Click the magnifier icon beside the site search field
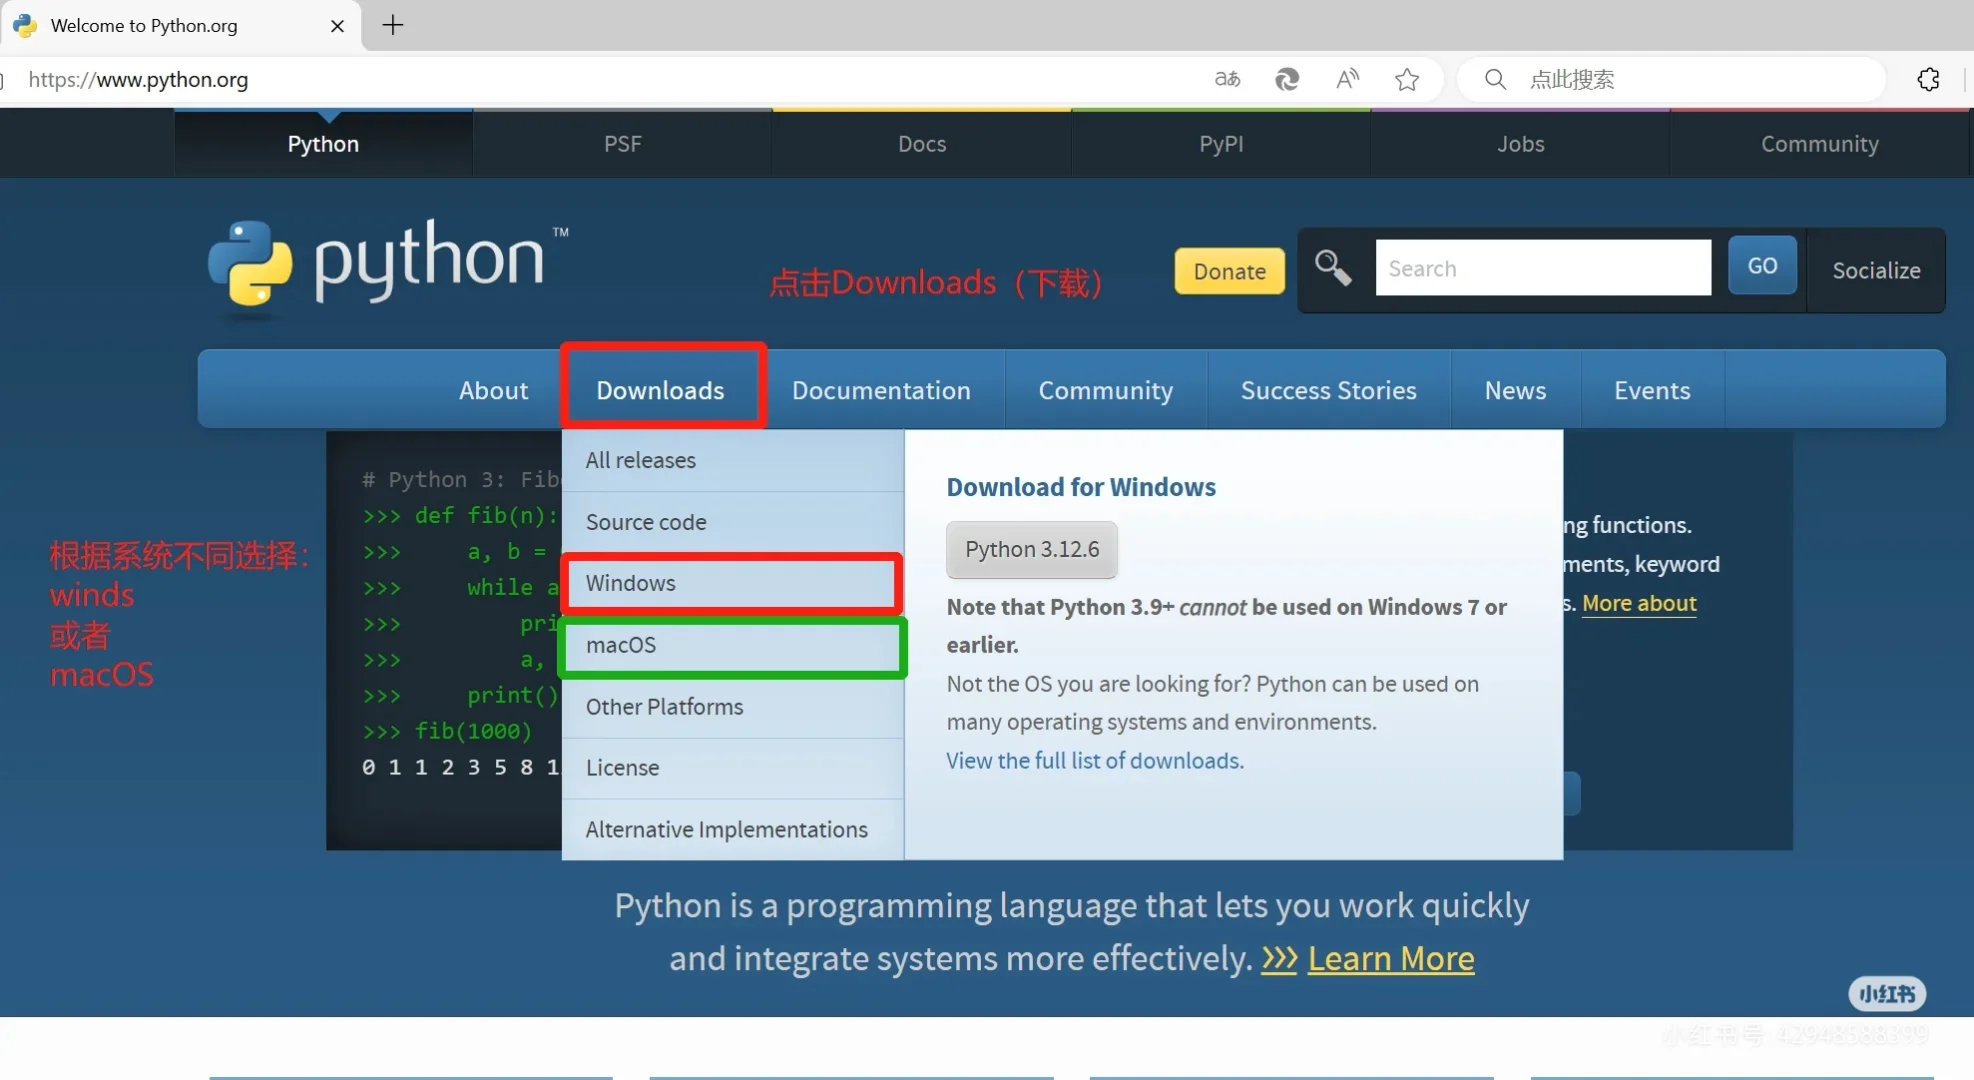 tap(1332, 268)
